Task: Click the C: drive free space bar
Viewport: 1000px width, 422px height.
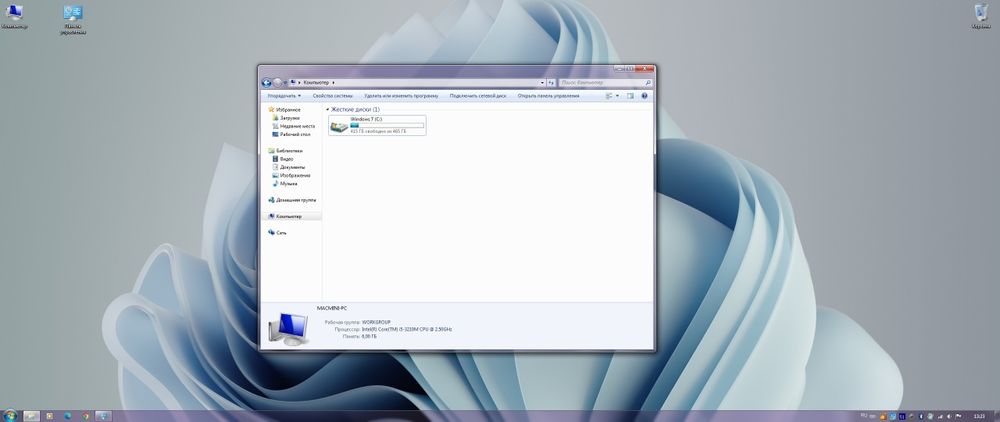Action: tap(387, 126)
